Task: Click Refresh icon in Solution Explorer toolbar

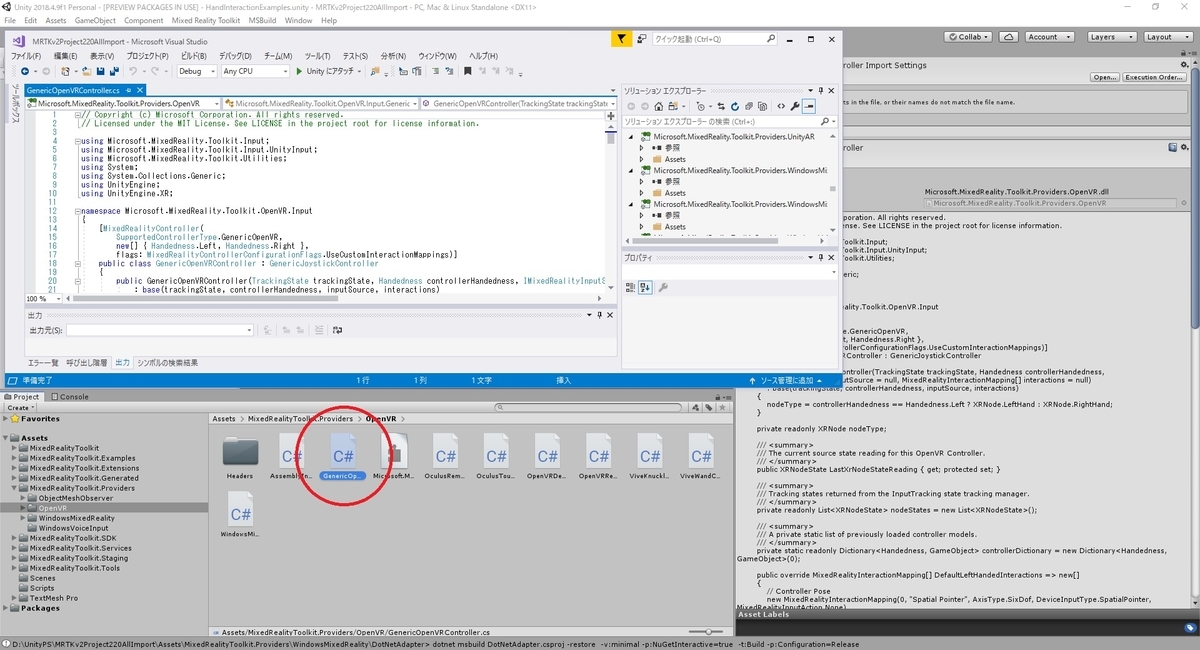Action: tap(735, 106)
